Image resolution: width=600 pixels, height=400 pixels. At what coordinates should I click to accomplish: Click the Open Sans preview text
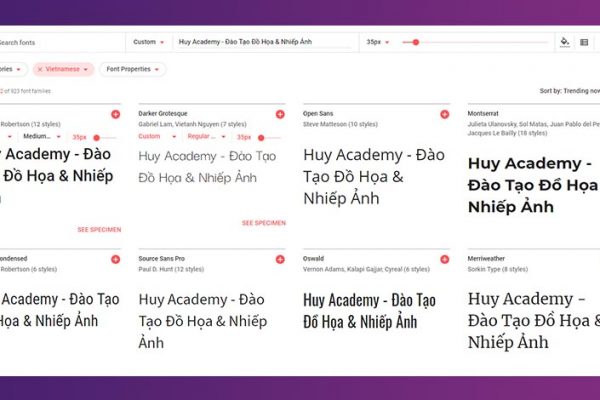pos(374,176)
